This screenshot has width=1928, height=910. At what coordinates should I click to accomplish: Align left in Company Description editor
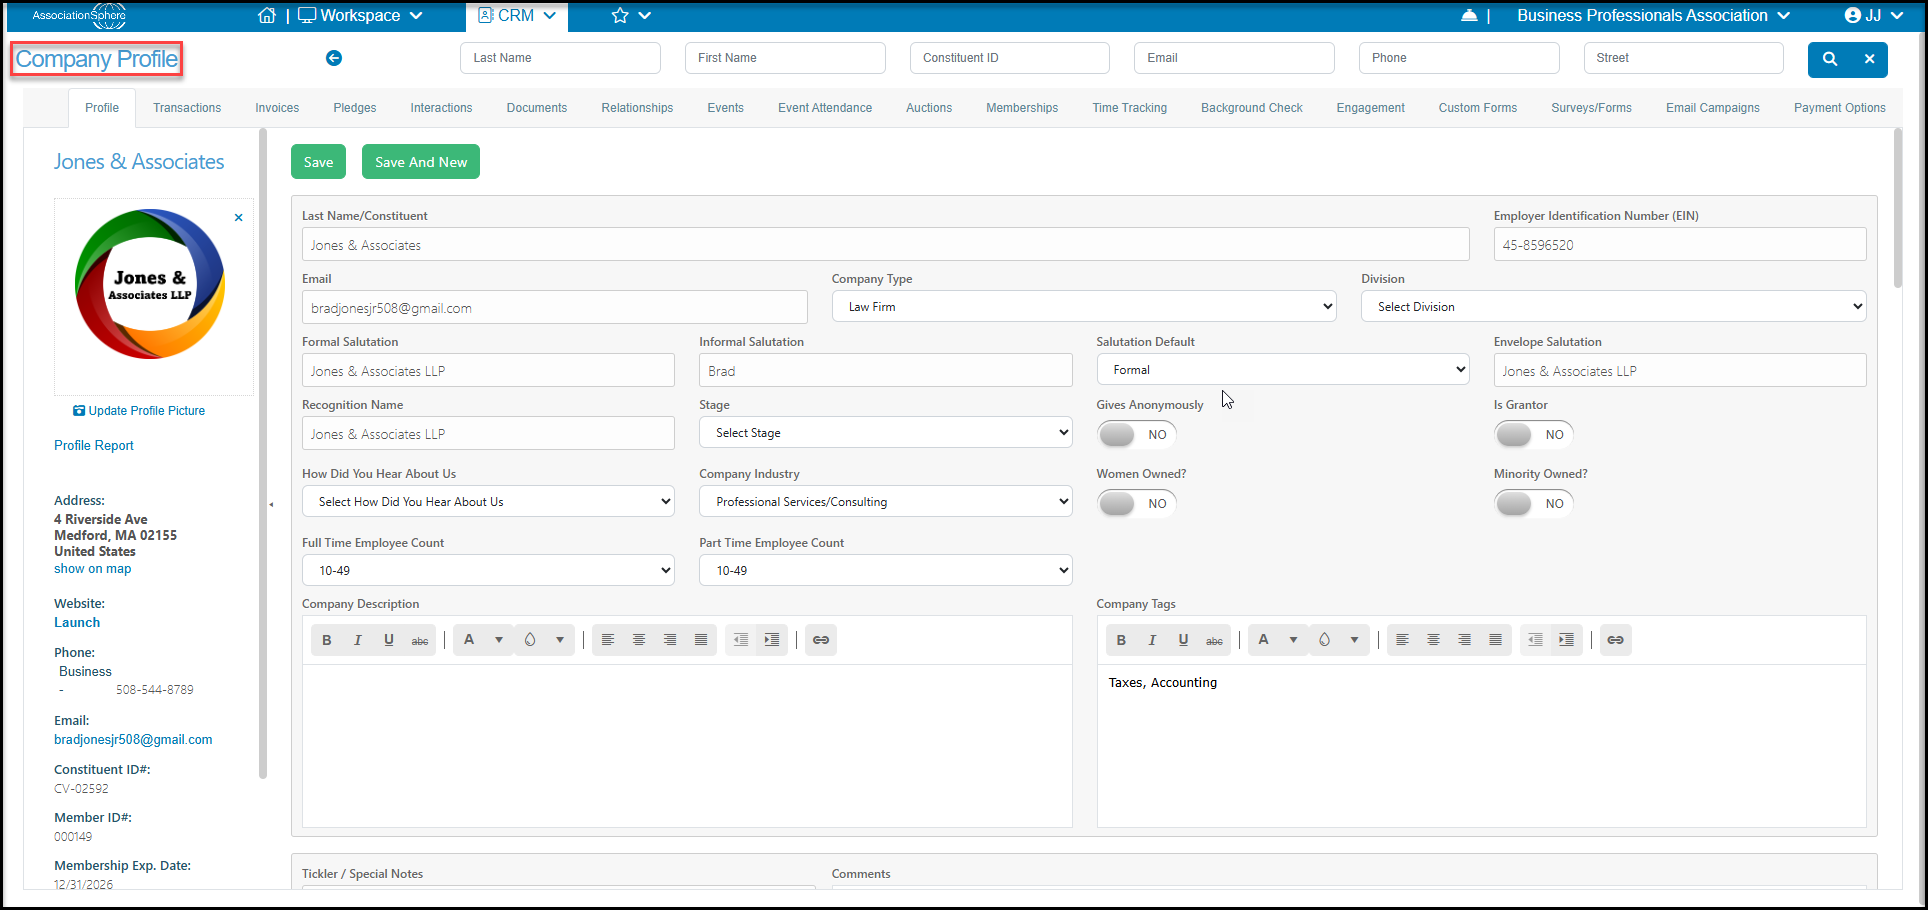pyautogui.click(x=608, y=640)
